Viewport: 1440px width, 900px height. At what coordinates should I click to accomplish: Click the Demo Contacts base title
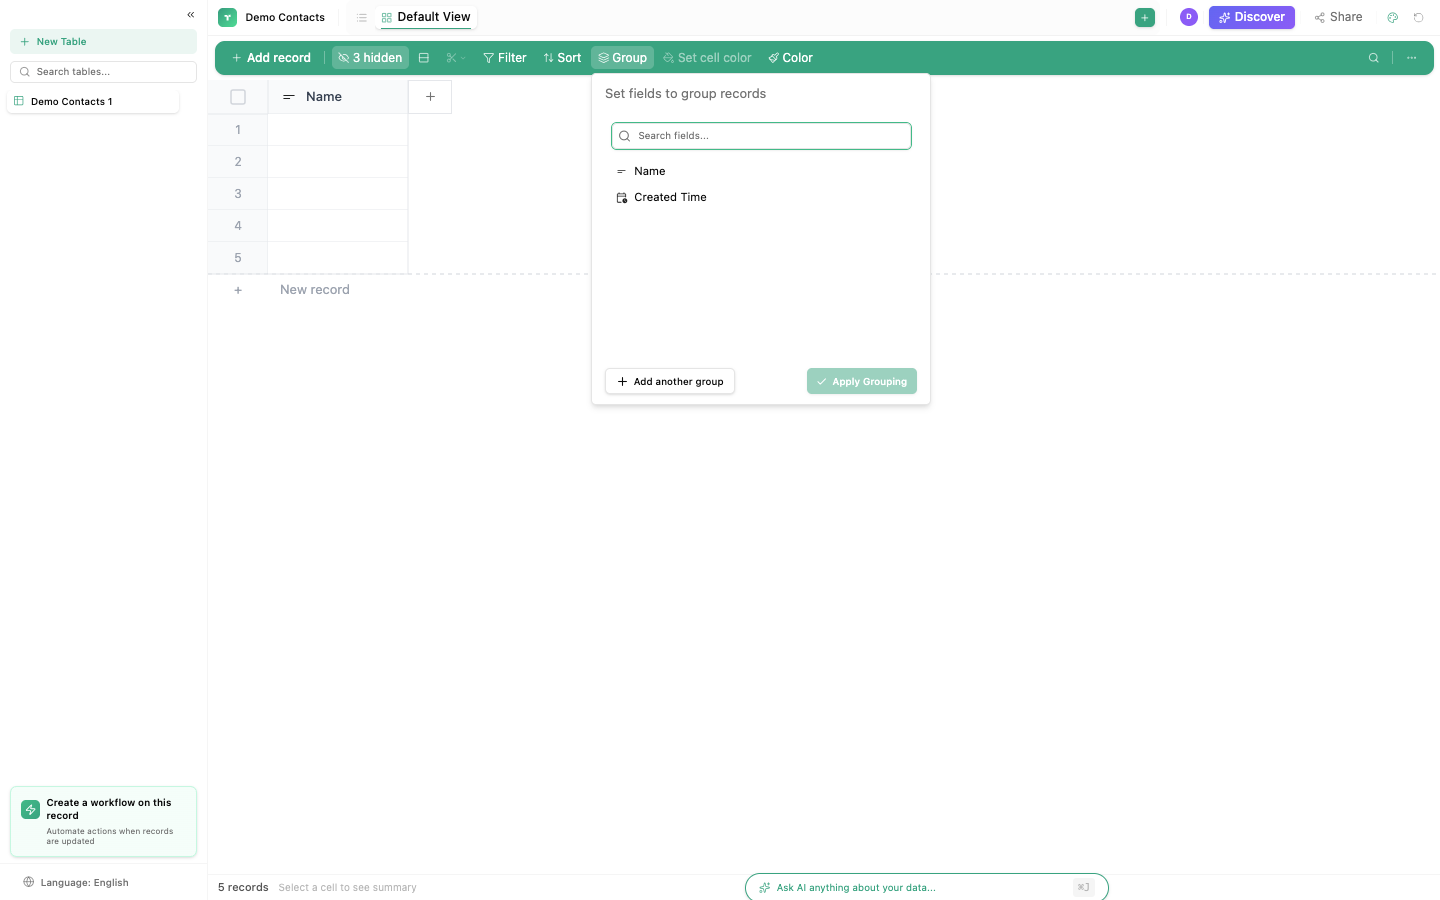coord(285,18)
